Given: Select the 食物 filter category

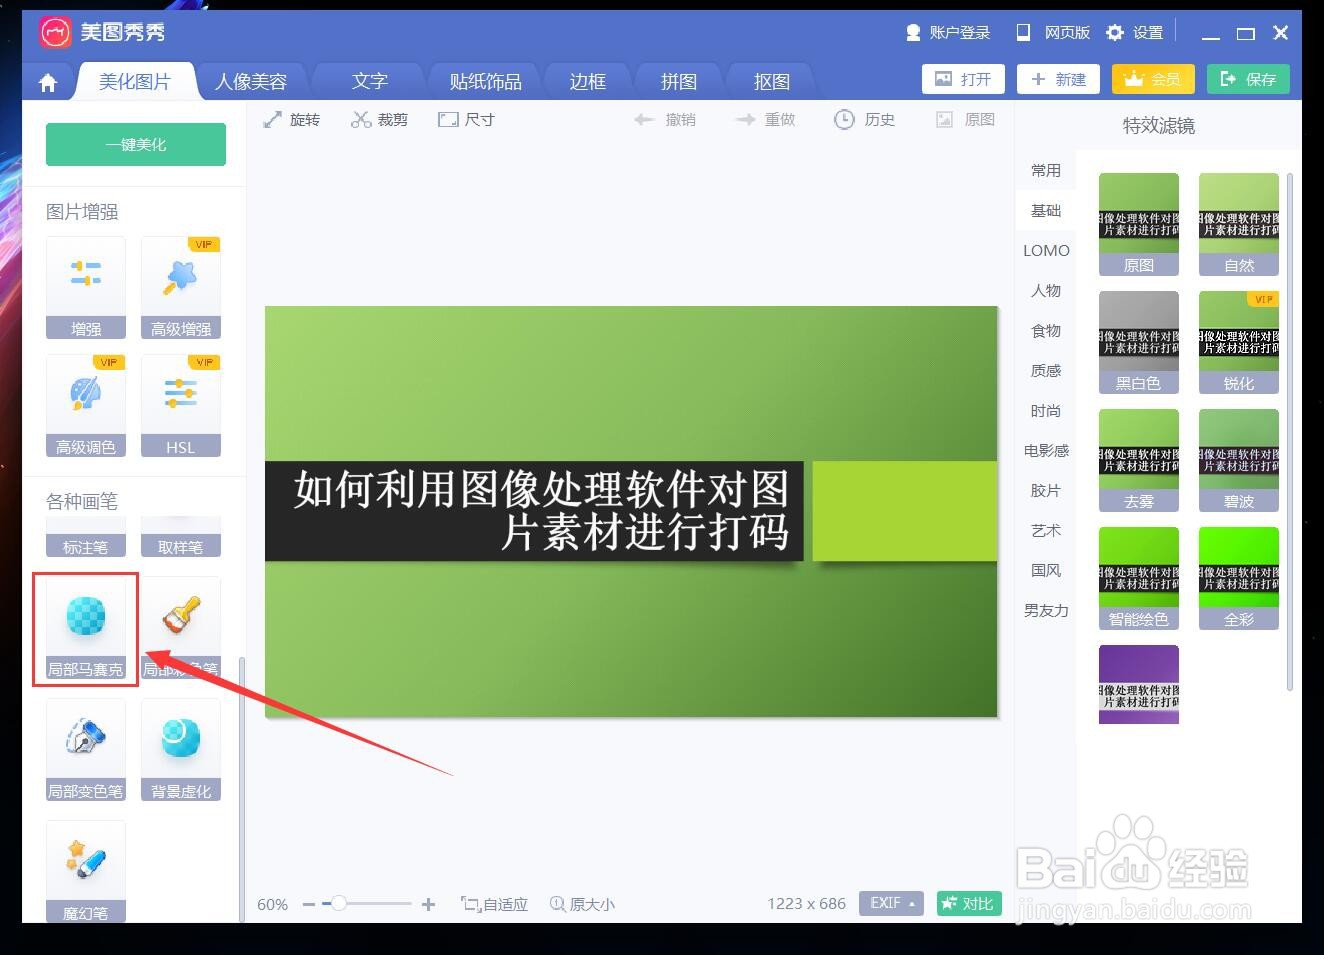Looking at the screenshot, I should coord(1046,331).
